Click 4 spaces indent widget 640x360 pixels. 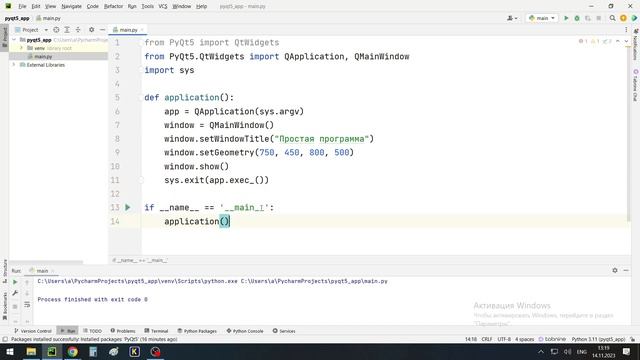tap(524, 339)
